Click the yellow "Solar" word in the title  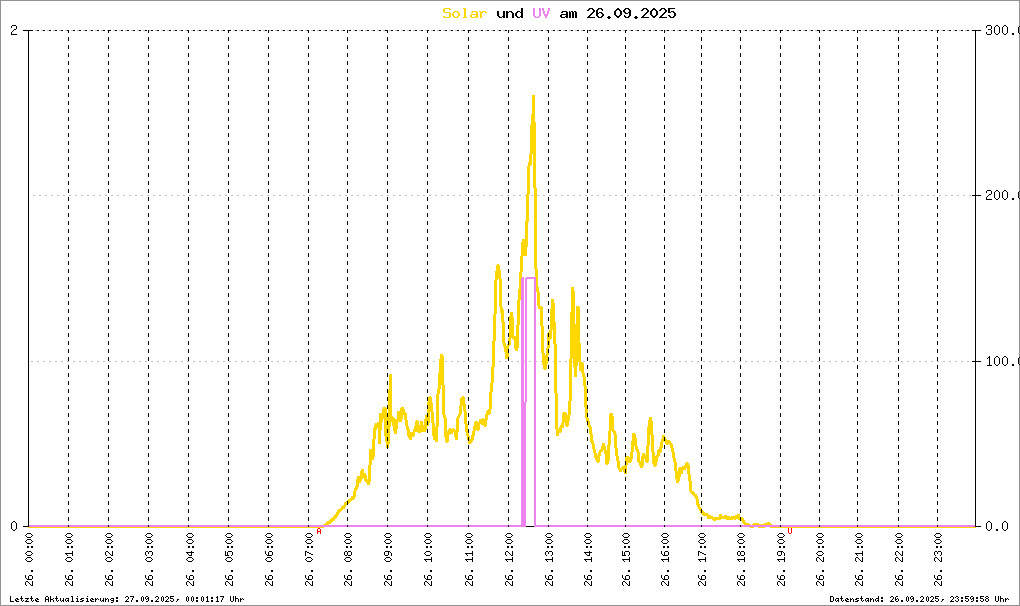pos(465,13)
